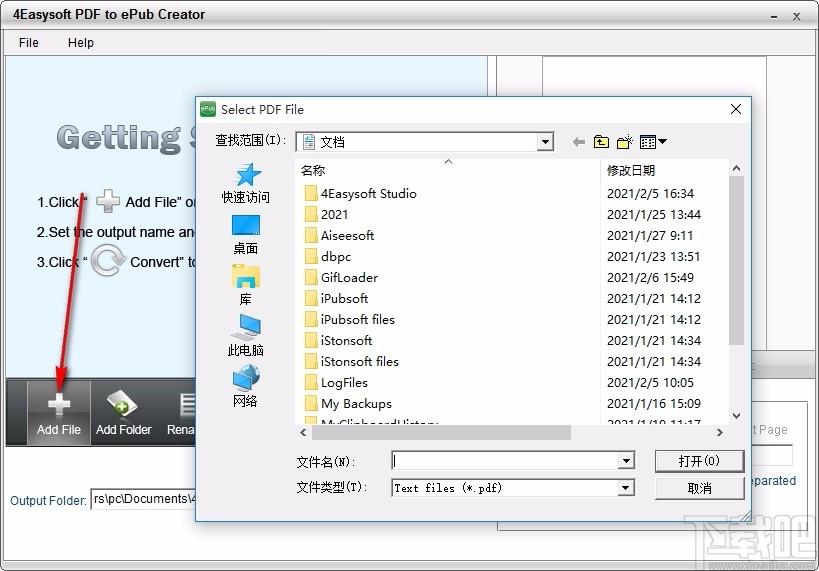Open the File menu

click(x=29, y=42)
